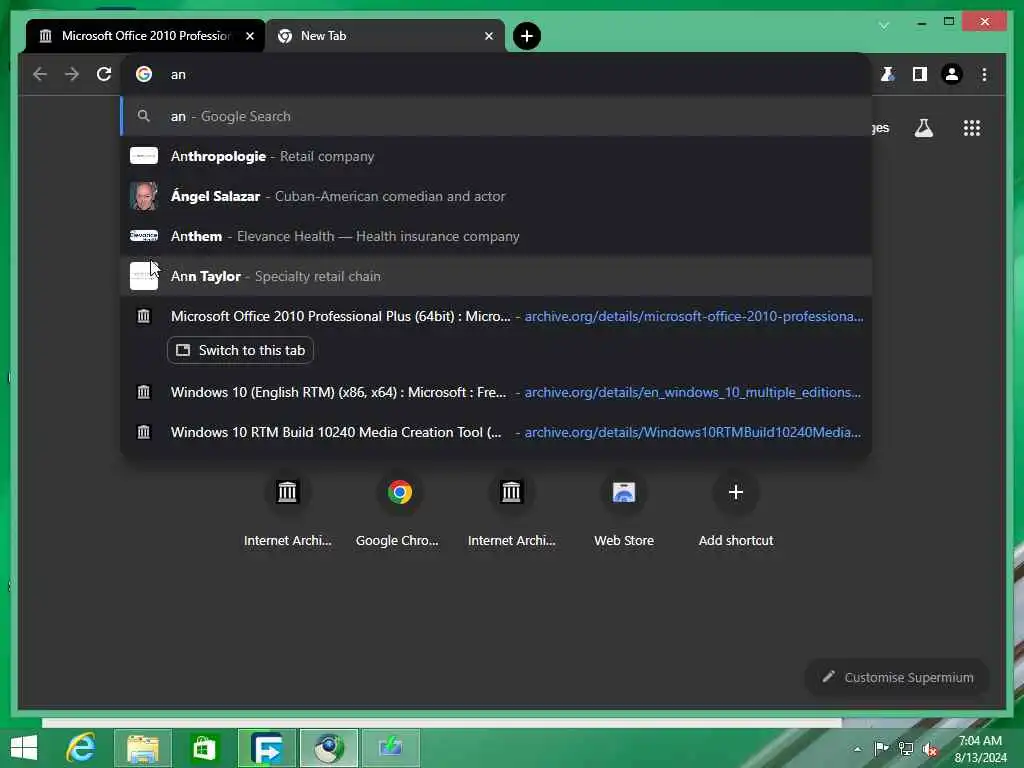Click the magnifier icon on the Google Search row
This screenshot has height=768, width=1024.
pyautogui.click(x=144, y=116)
